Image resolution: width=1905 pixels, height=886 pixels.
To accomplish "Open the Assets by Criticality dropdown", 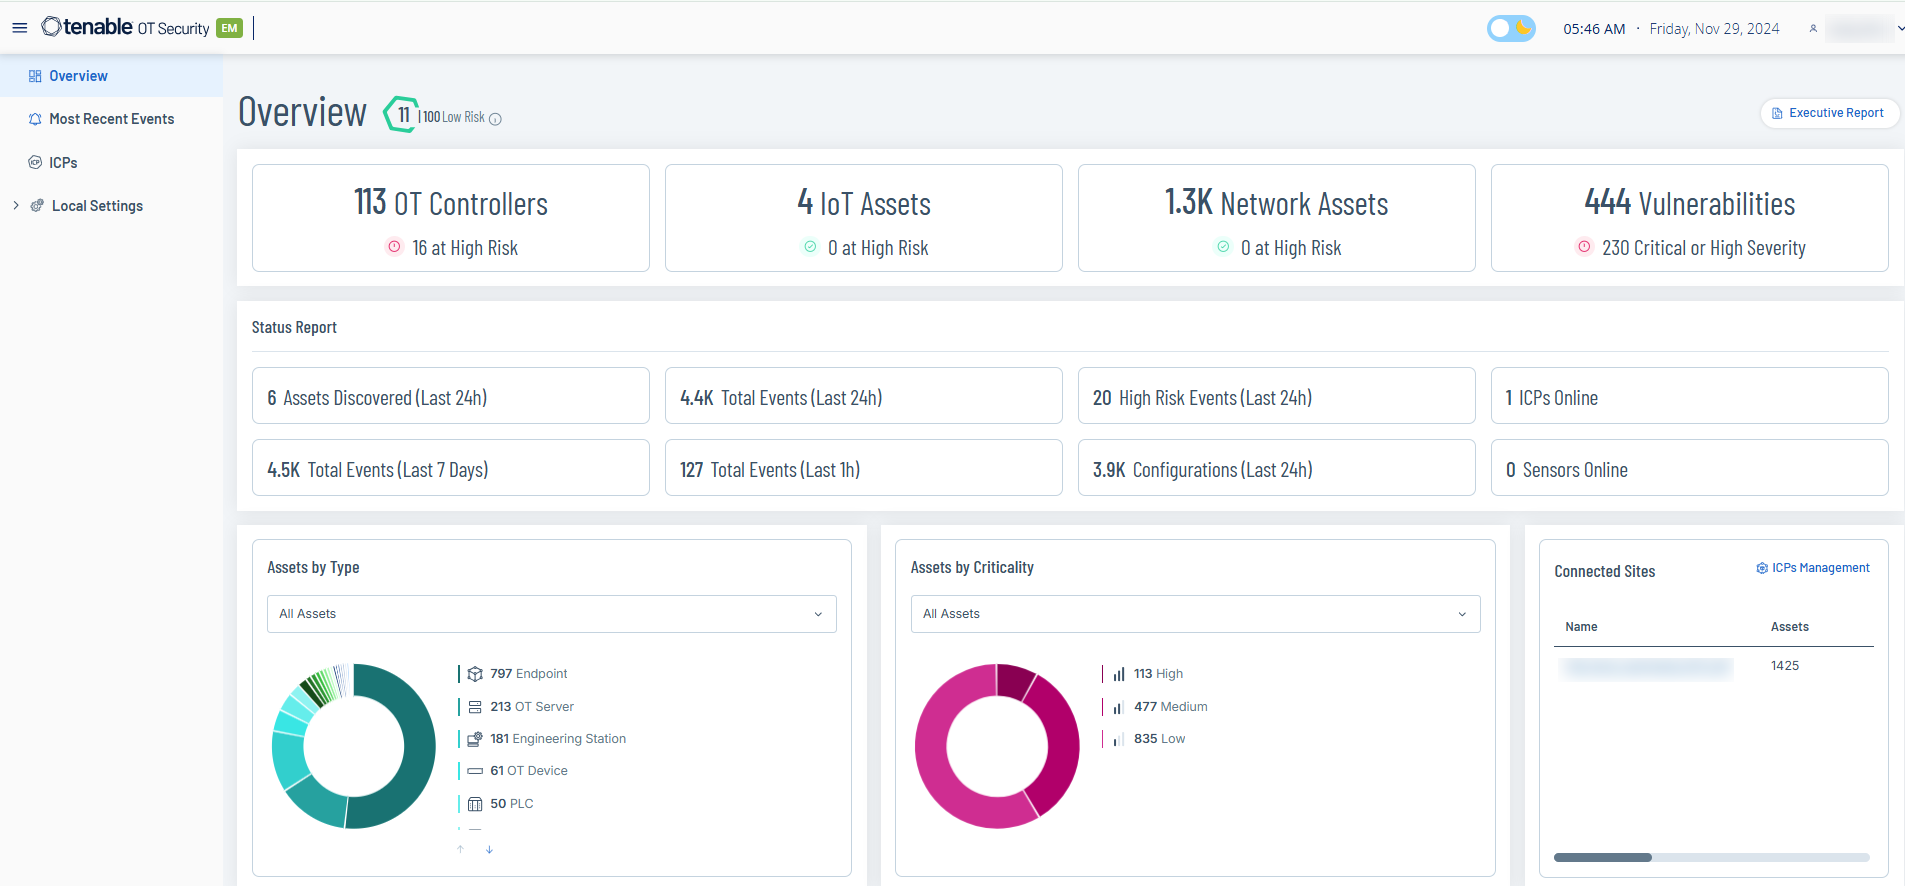I will point(1194,614).
